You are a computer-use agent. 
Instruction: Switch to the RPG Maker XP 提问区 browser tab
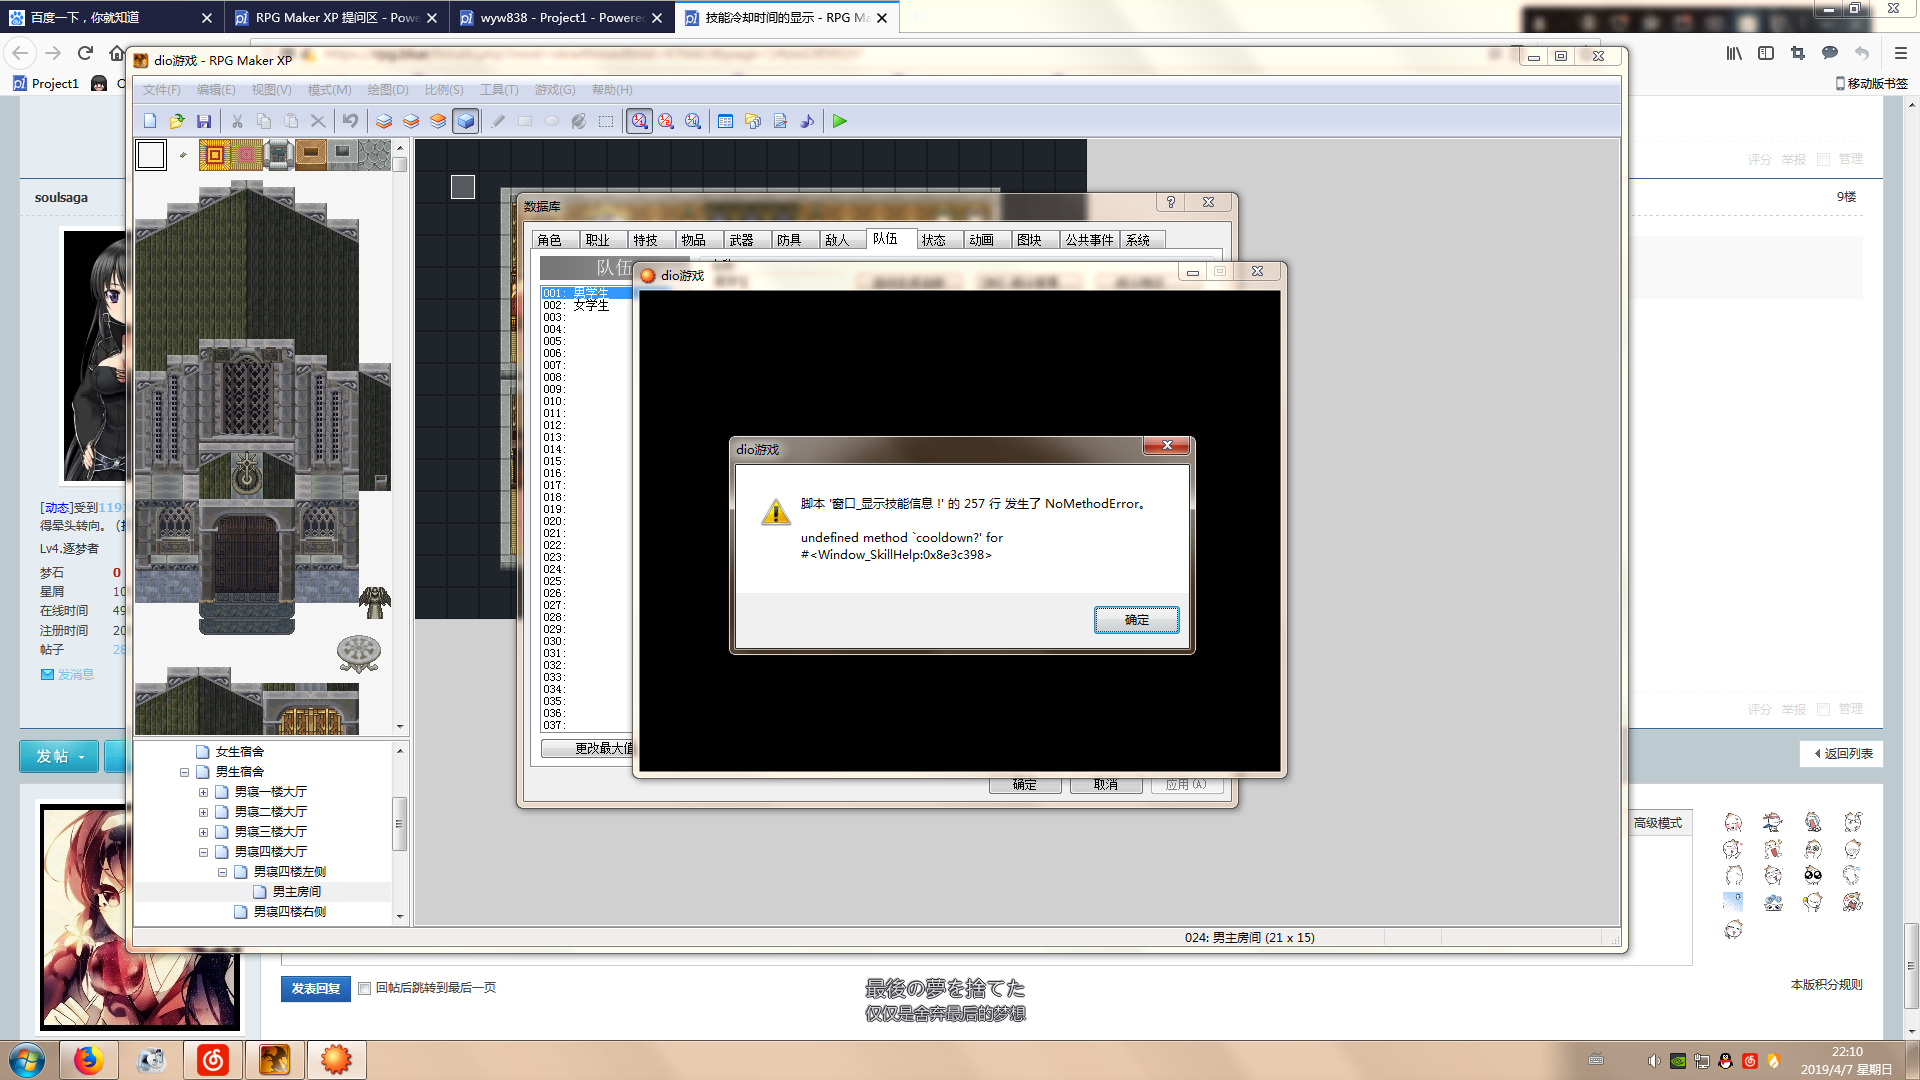click(336, 17)
